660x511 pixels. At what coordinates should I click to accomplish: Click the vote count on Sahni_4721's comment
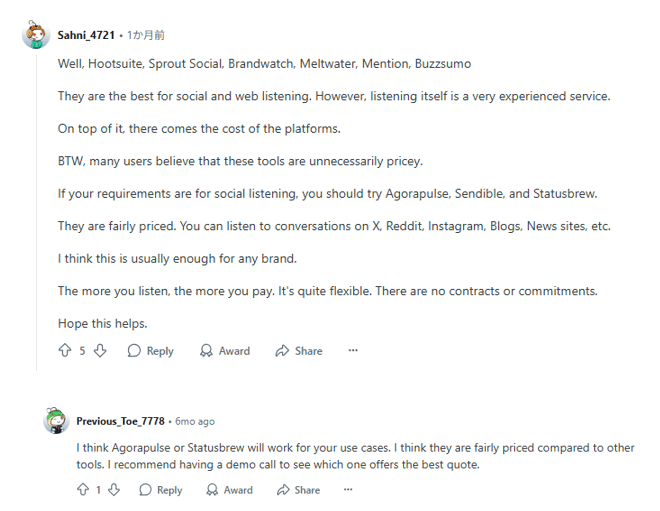point(82,351)
